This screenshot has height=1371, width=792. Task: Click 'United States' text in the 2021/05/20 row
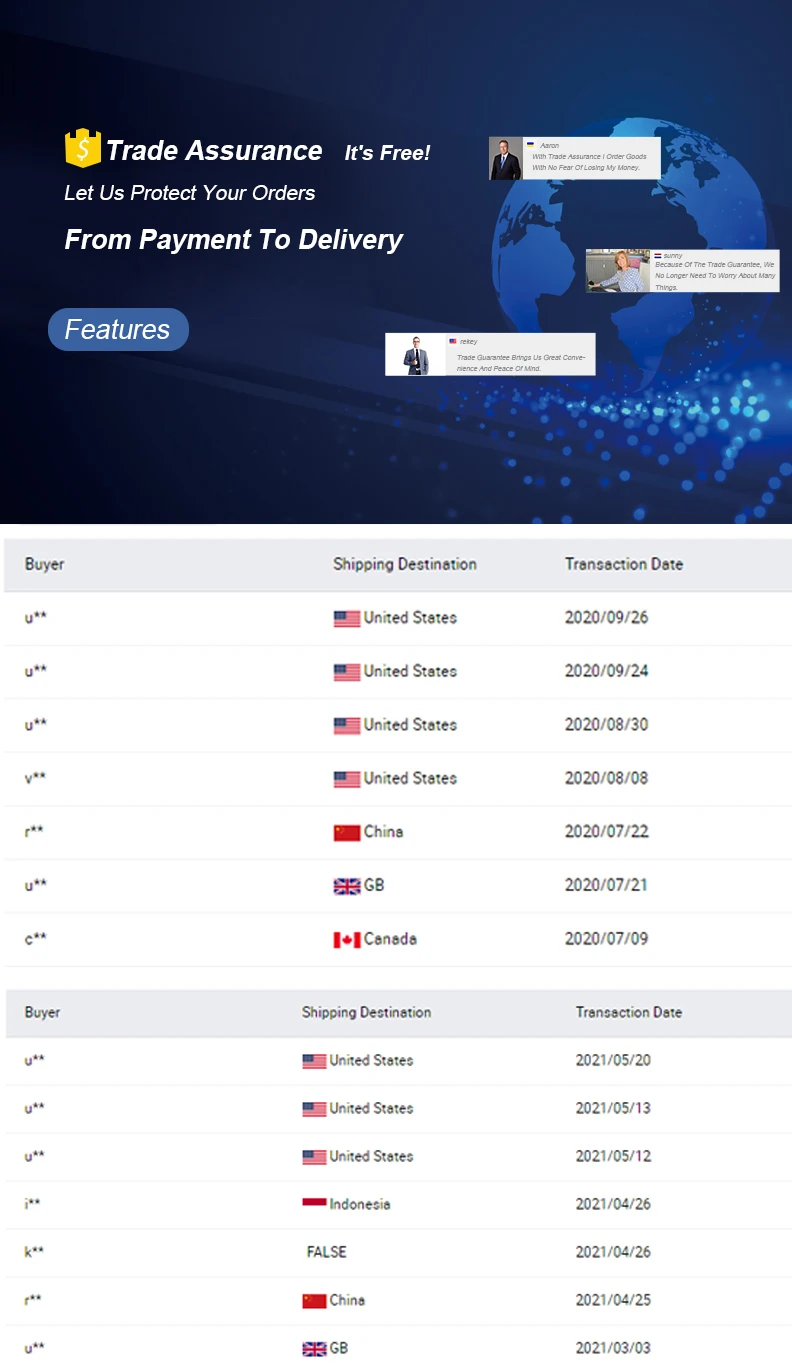click(372, 1060)
